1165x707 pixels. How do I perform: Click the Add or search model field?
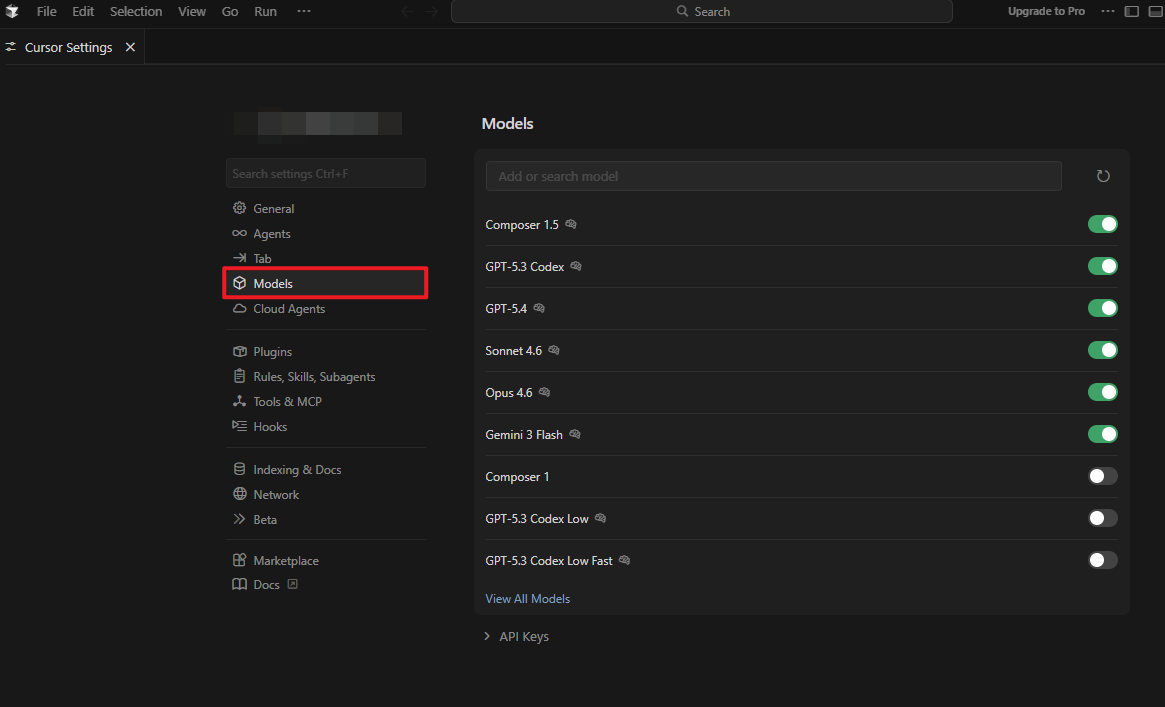click(773, 176)
